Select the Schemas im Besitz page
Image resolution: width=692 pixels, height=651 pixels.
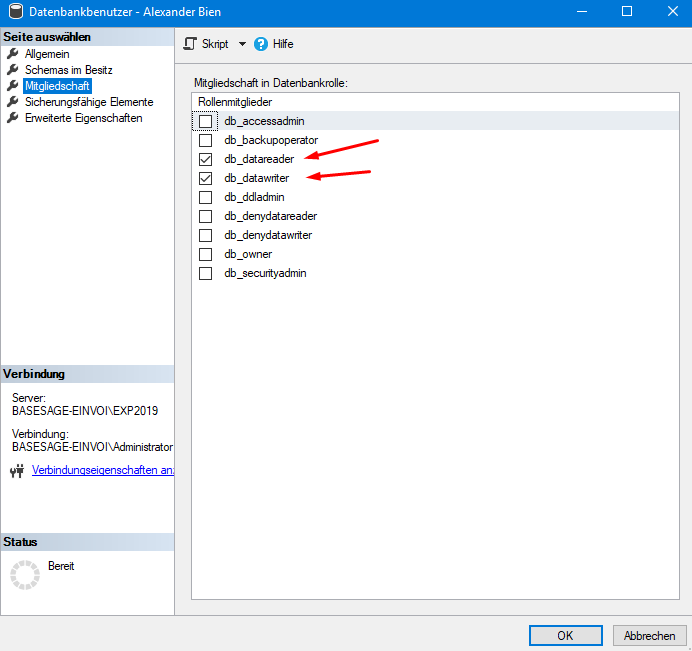68,70
